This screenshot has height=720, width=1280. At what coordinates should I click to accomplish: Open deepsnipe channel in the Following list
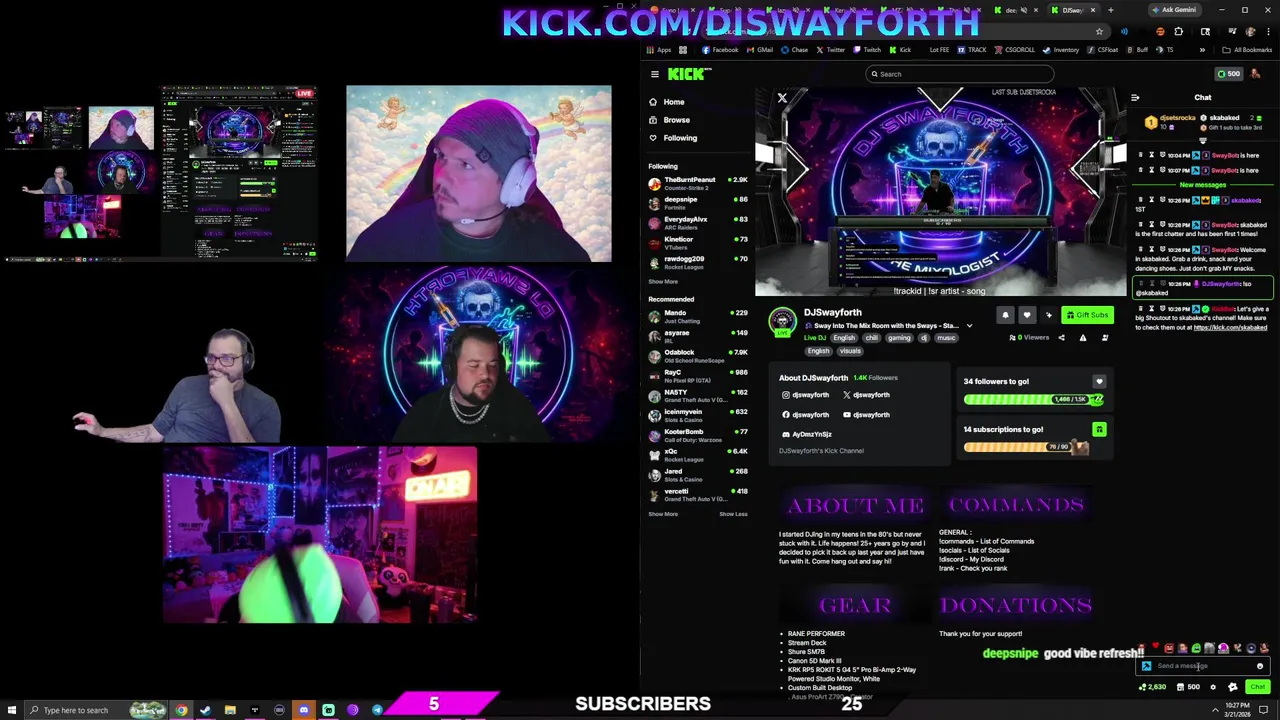698,203
